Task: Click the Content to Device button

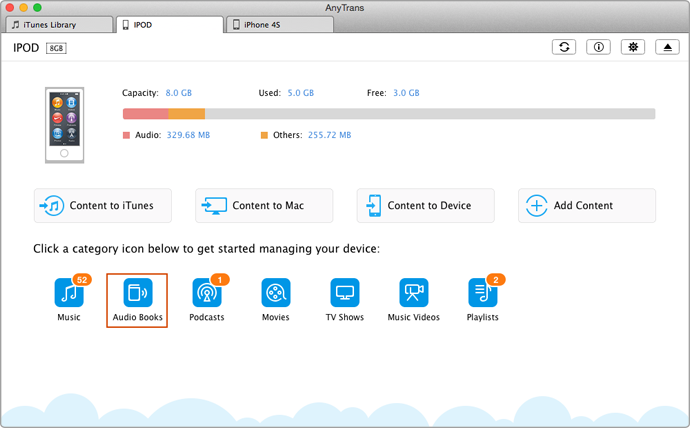Action: (x=426, y=205)
